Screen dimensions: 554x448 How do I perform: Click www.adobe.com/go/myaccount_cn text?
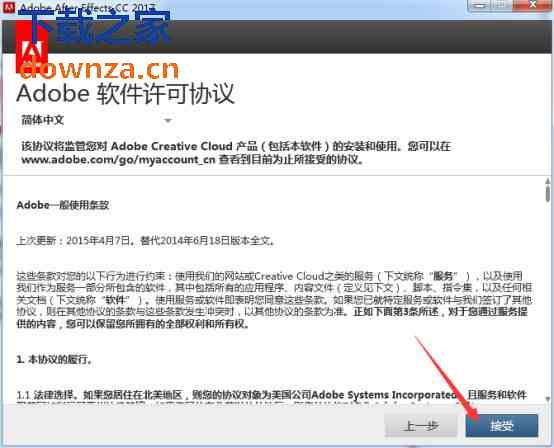(x=118, y=159)
